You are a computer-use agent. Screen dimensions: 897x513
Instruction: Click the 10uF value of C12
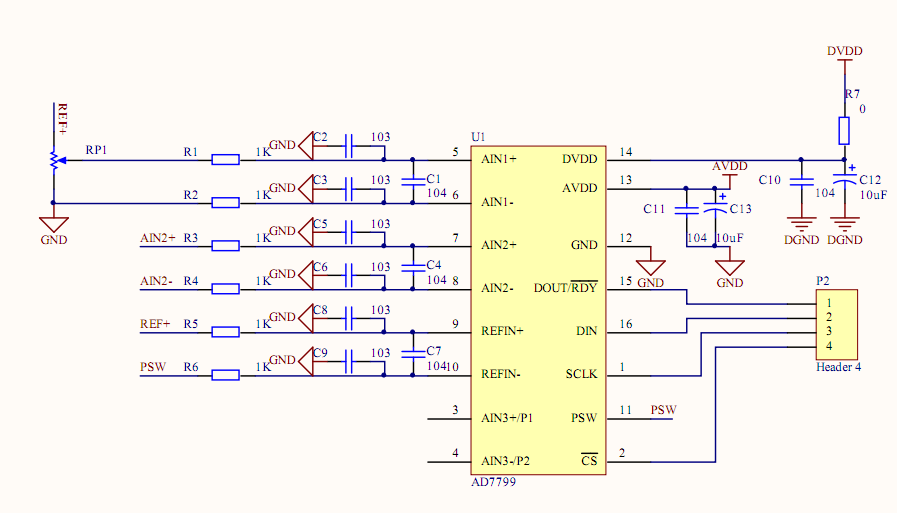(874, 194)
